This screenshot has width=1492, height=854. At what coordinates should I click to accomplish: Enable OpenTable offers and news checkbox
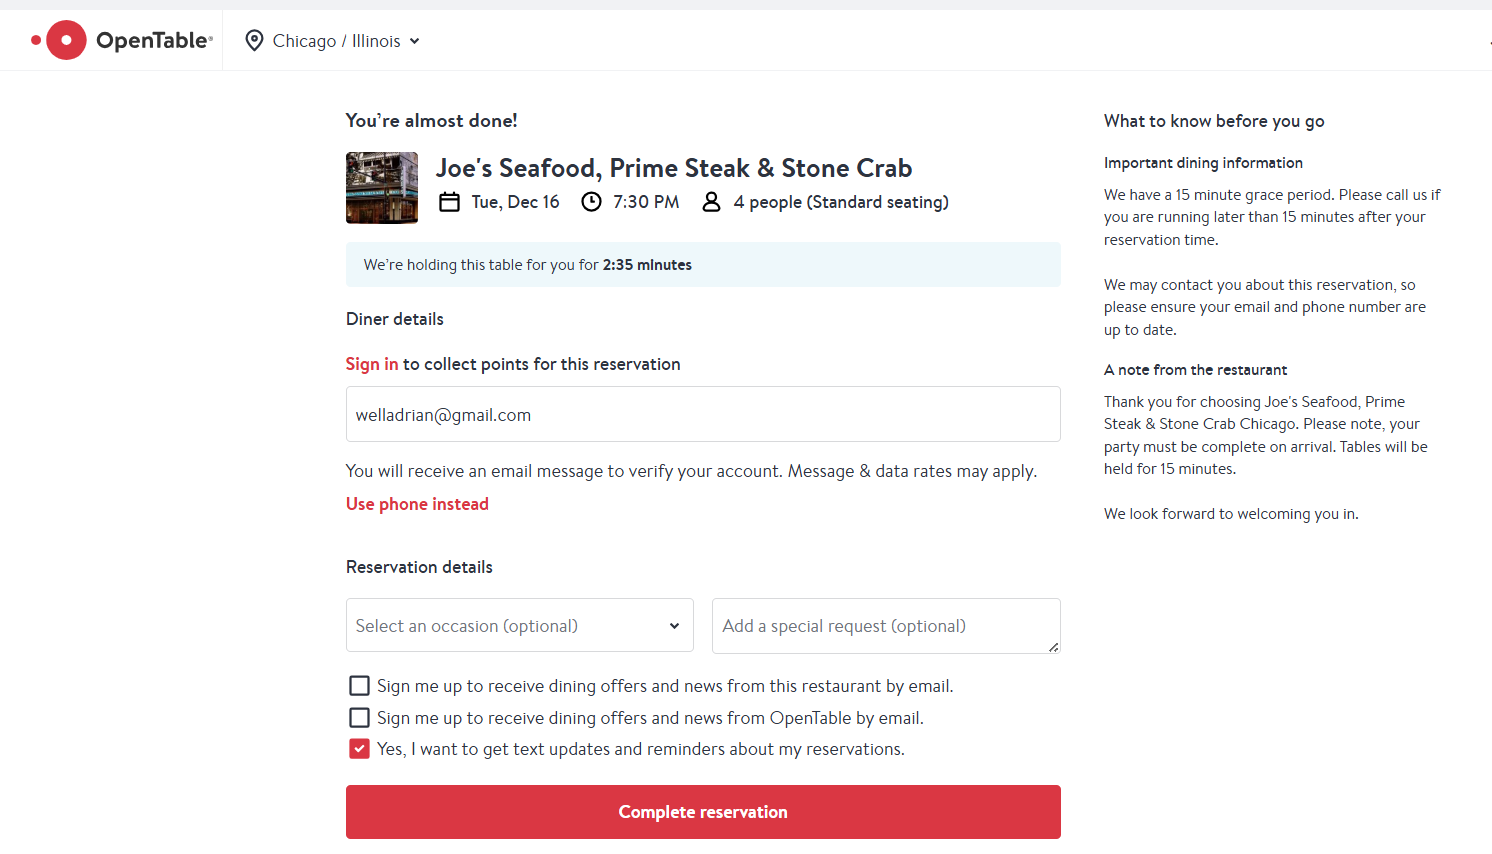pyautogui.click(x=359, y=718)
